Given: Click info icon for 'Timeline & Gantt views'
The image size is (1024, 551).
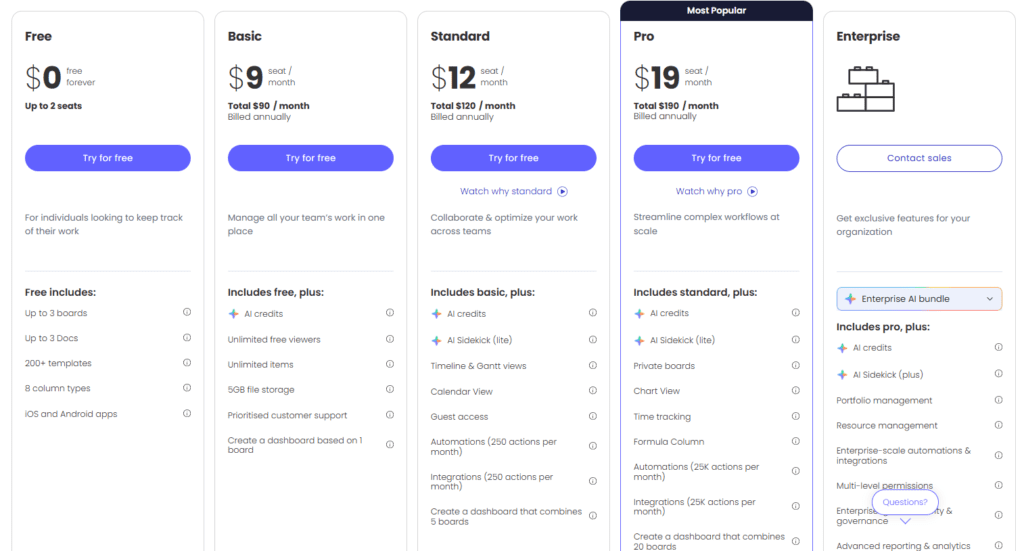Looking at the screenshot, I should (x=593, y=365).
